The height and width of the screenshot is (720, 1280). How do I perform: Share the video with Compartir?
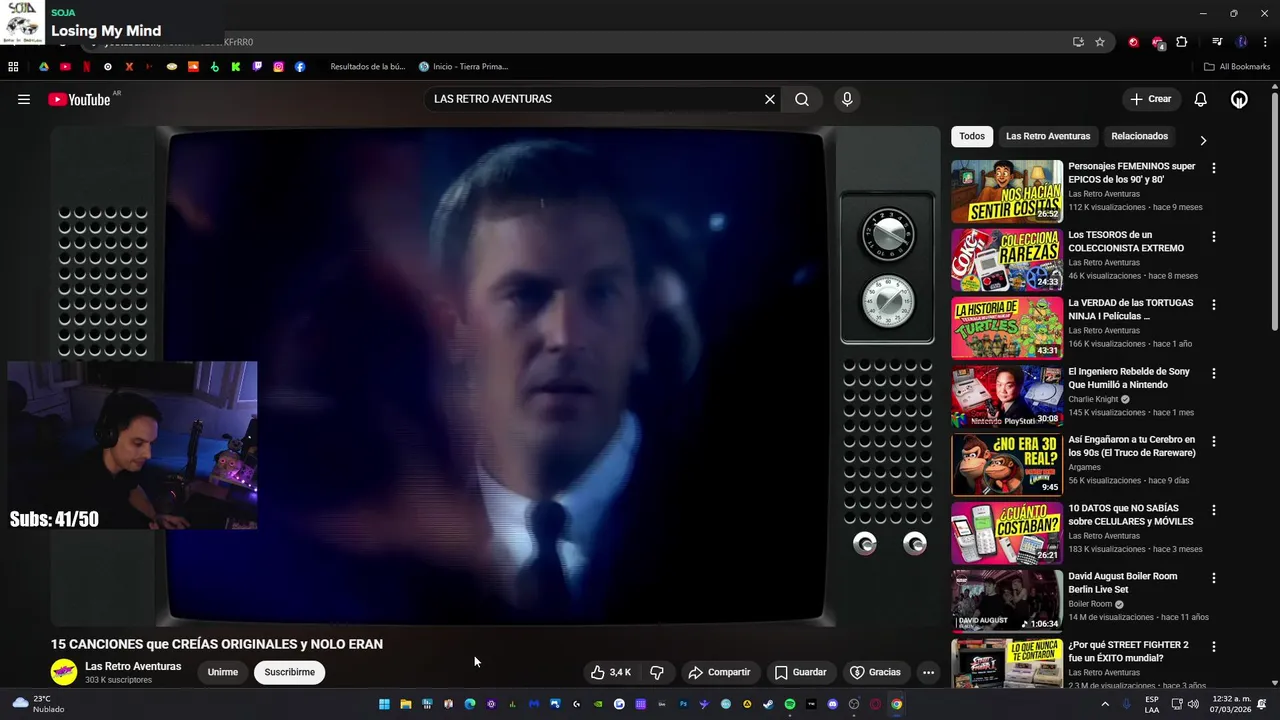pyautogui.click(x=719, y=672)
